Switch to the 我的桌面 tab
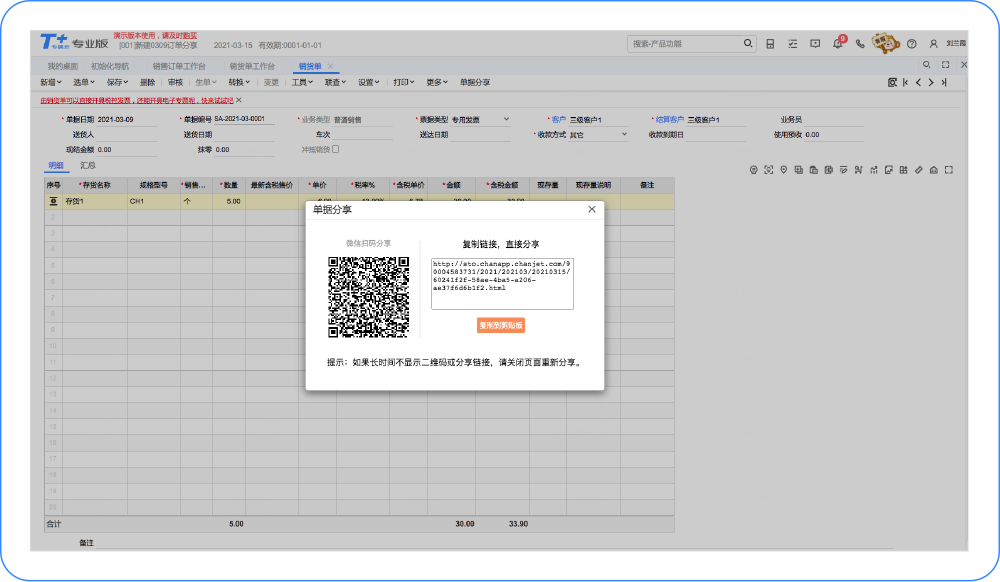Screen dimensions: 1000x582 coord(62,66)
